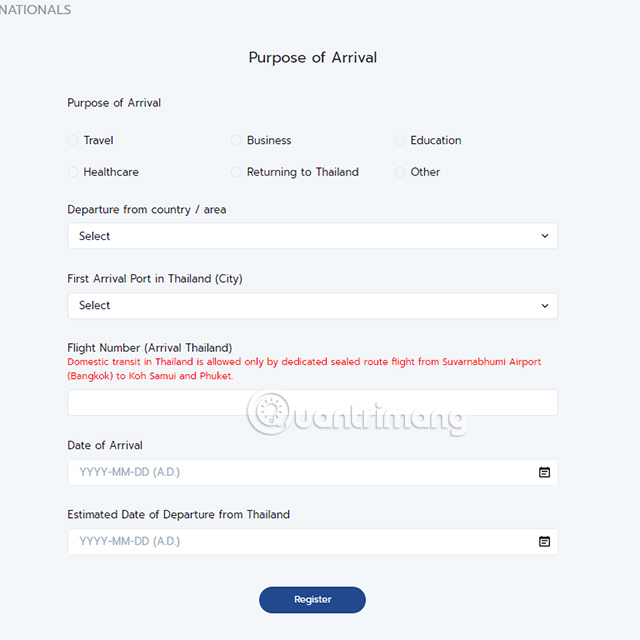Choose Business as purpose of arrival
This screenshot has width=640, height=640.
tap(237, 141)
